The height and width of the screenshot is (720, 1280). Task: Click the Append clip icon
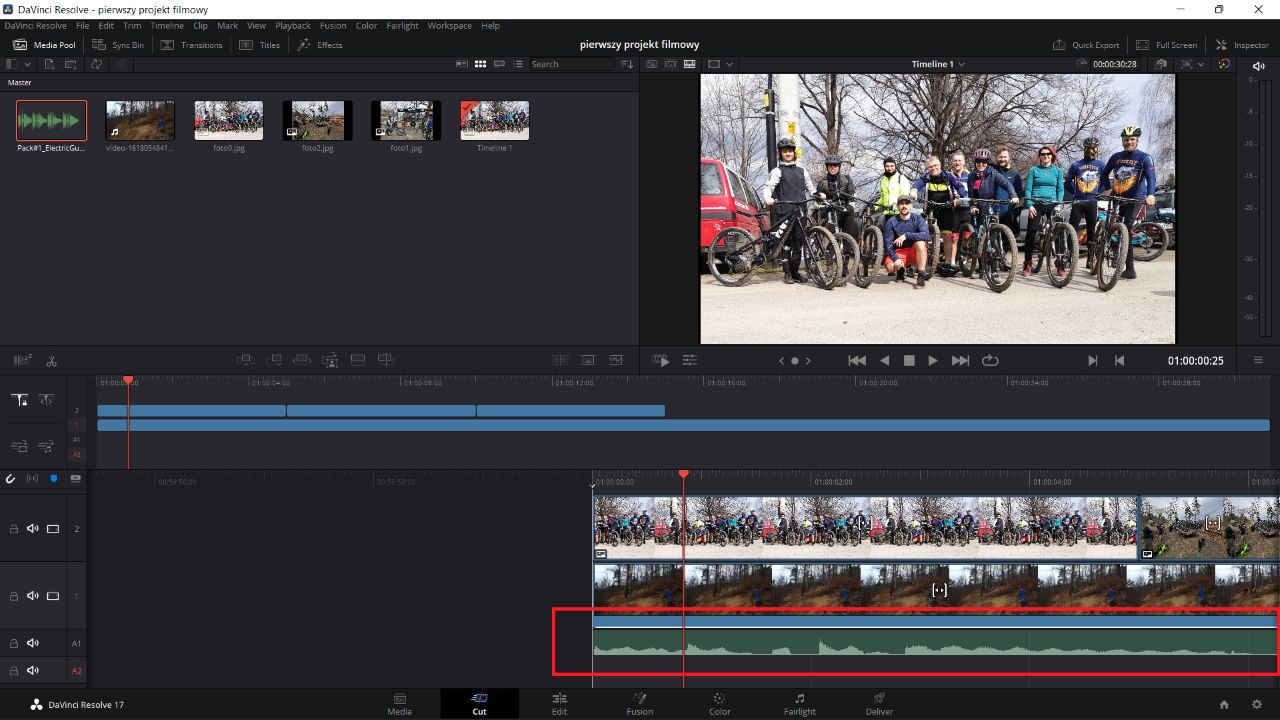click(275, 359)
